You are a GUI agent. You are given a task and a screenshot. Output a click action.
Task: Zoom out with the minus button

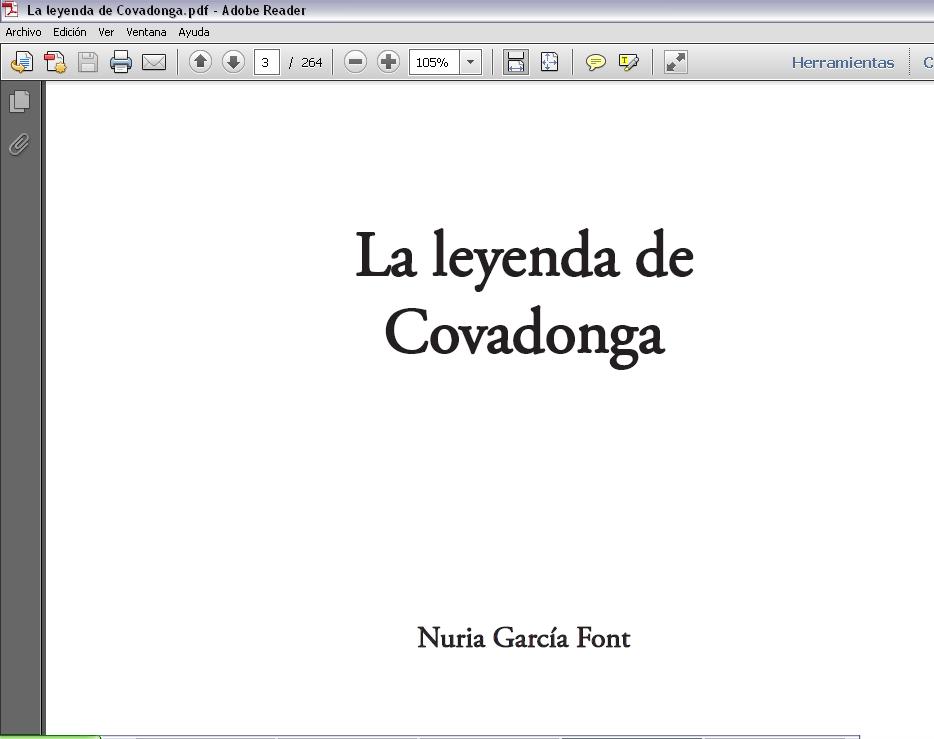point(355,62)
